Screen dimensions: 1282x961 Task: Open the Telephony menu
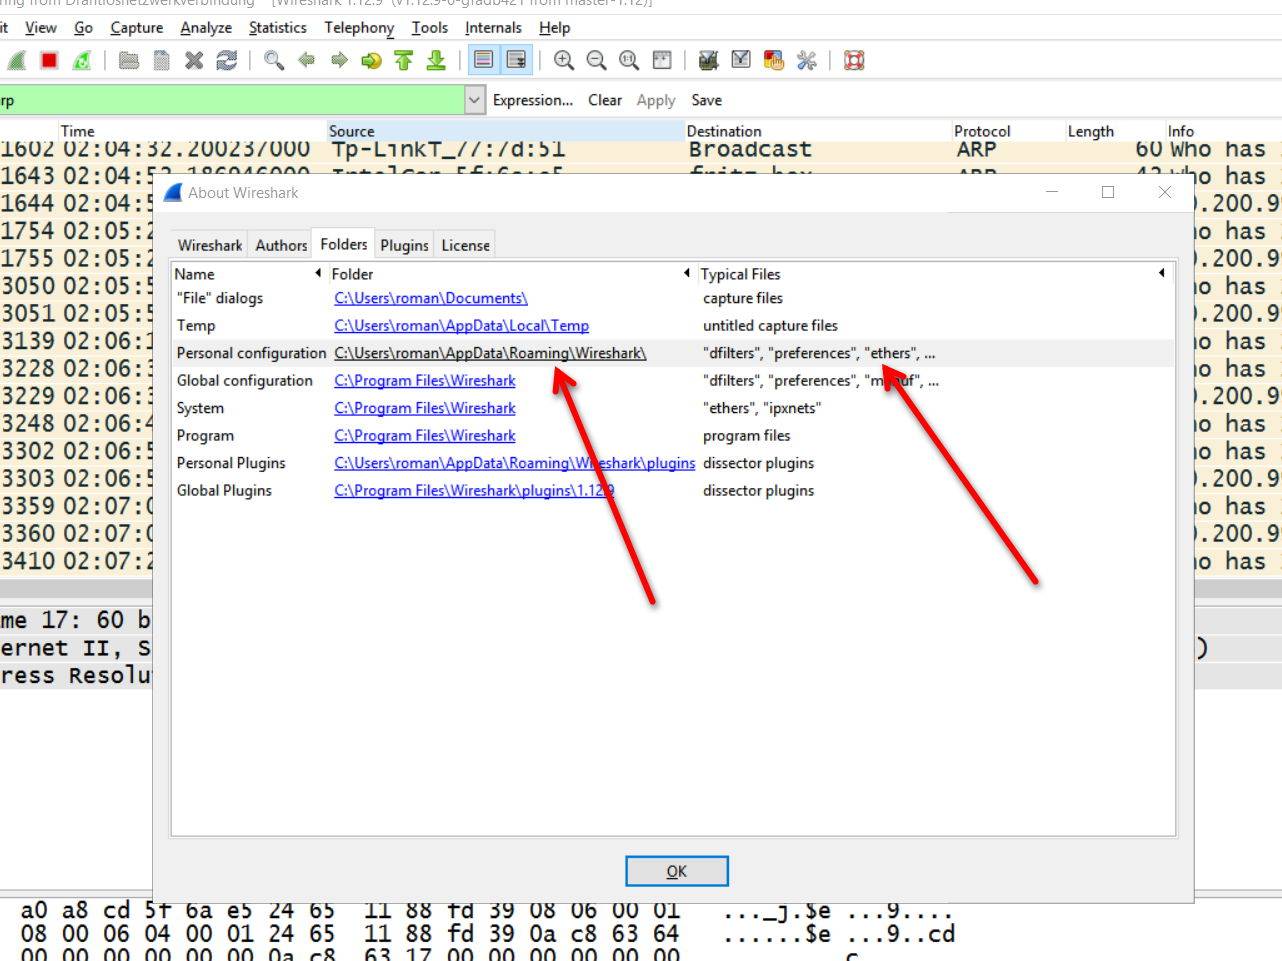(x=359, y=28)
